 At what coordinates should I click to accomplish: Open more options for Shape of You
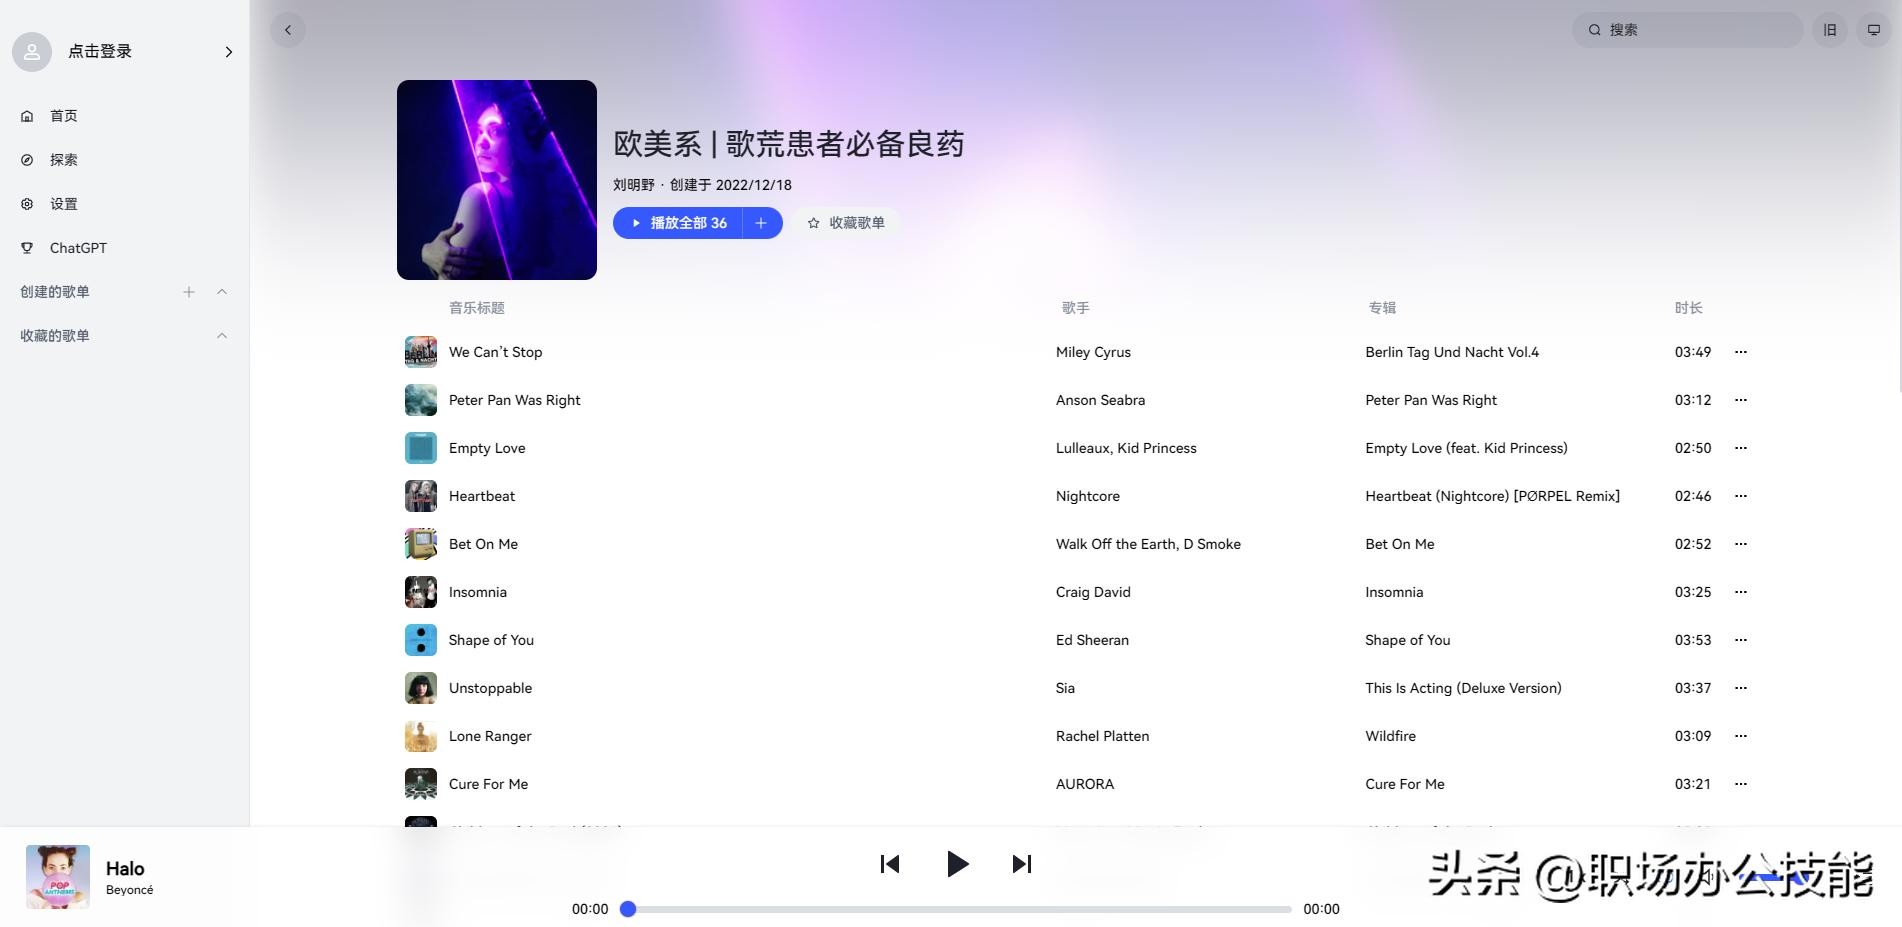(1740, 640)
